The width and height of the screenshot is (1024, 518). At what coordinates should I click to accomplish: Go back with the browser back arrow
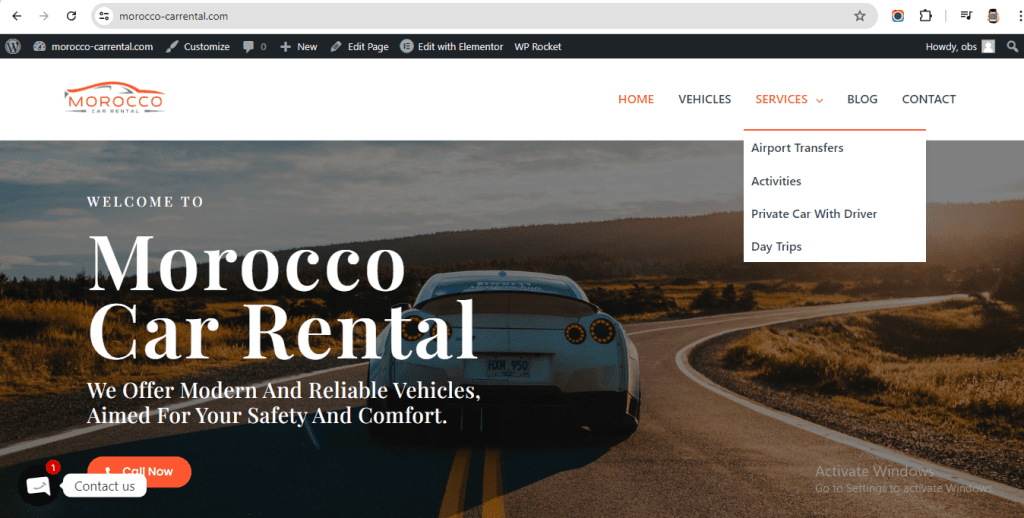click(17, 16)
